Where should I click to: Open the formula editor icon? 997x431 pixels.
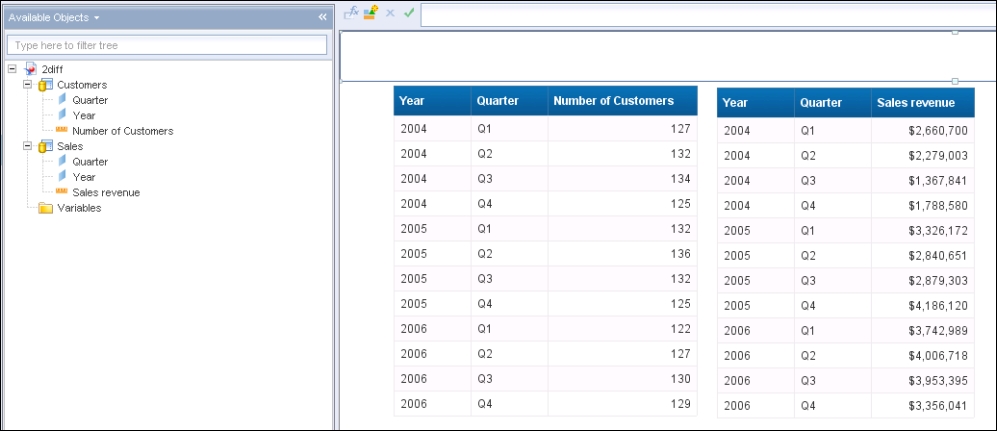click(351, 12)
